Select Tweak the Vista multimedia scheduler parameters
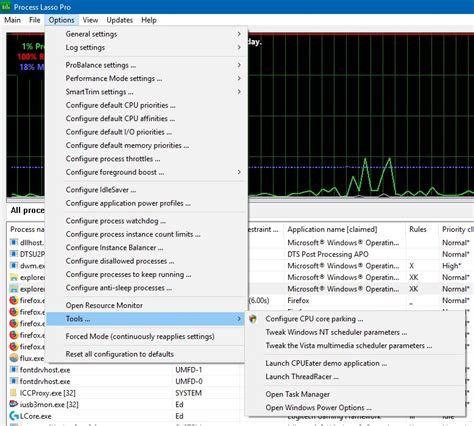The image size is (474, 426). pyautogui.click(x=355, y=346)
